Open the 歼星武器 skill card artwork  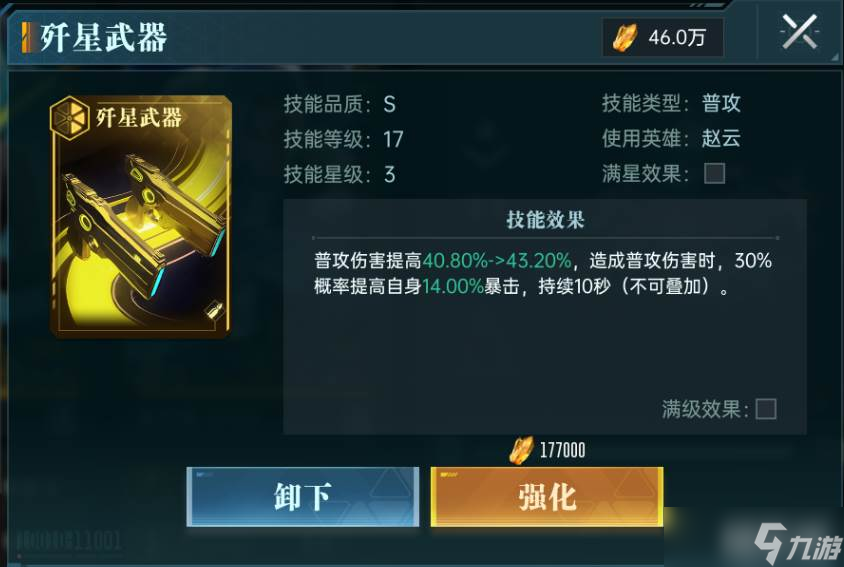pos(141,216)
